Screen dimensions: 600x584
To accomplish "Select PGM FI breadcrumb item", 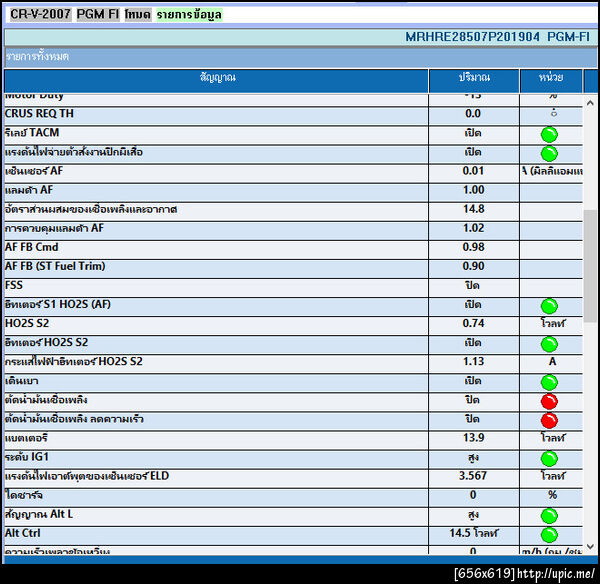I will click(98, 14).
